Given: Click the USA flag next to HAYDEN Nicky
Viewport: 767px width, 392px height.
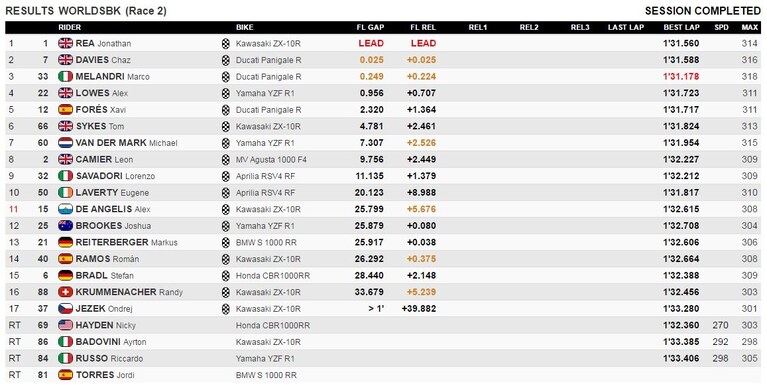Looking at the screenshot, I should click(65, 325).
